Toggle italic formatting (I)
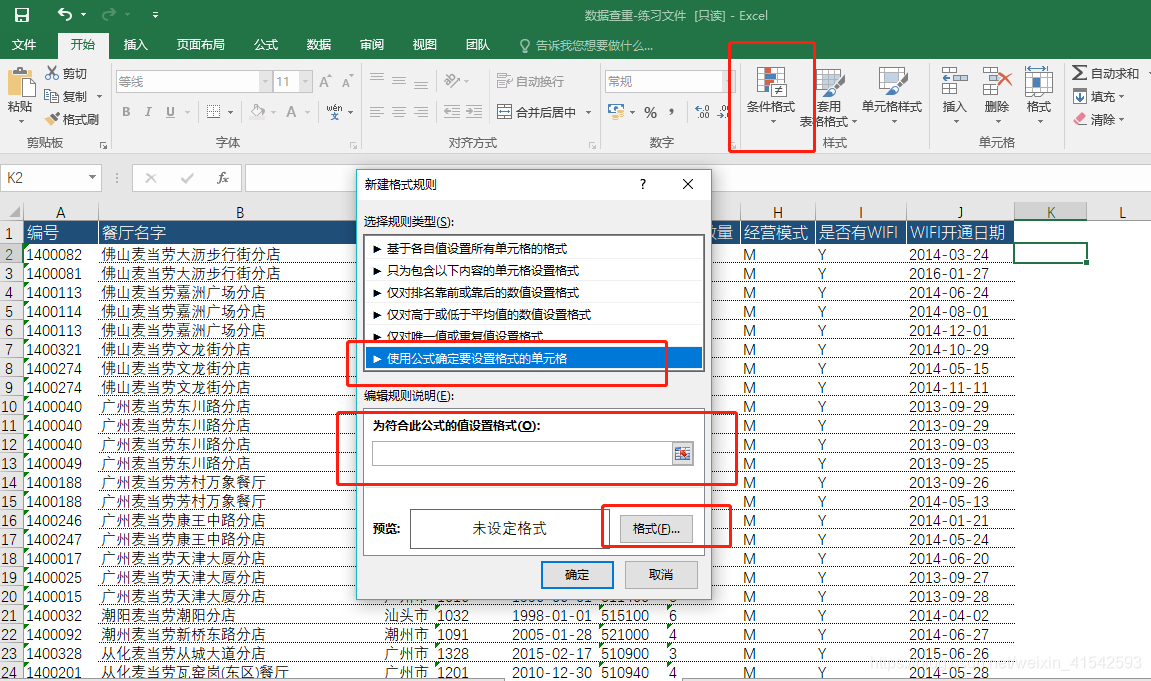The width and height of the screenshot is (1151, 681). (x=148, y=112)
